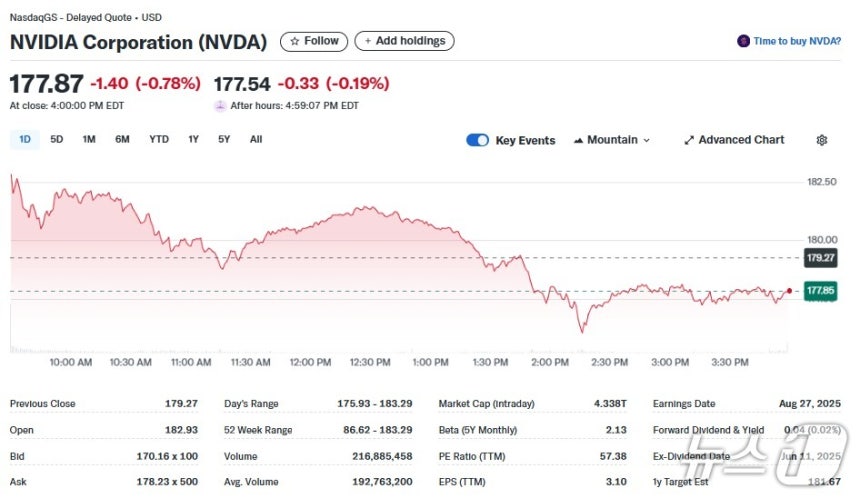Click the purple Time to buy NVDA icon

point(743,41)
